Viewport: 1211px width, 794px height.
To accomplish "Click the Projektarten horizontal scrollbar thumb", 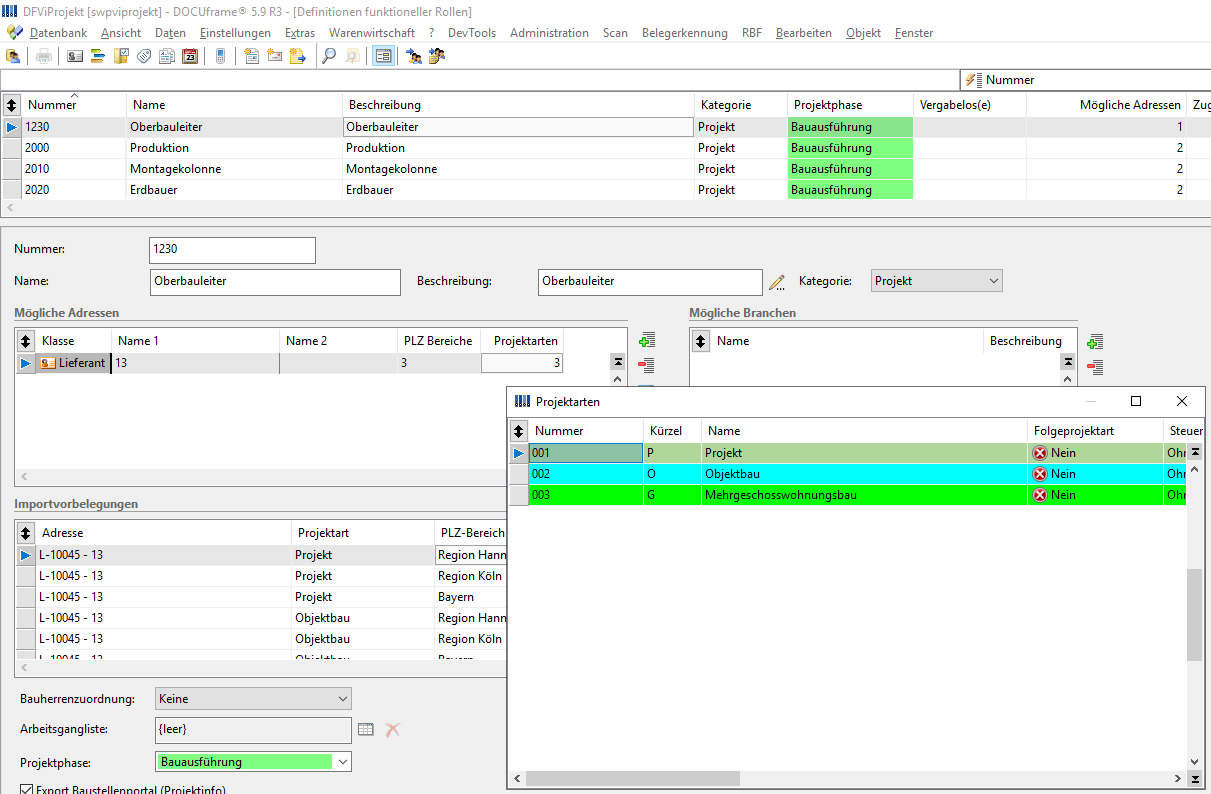I will point(633,778).
